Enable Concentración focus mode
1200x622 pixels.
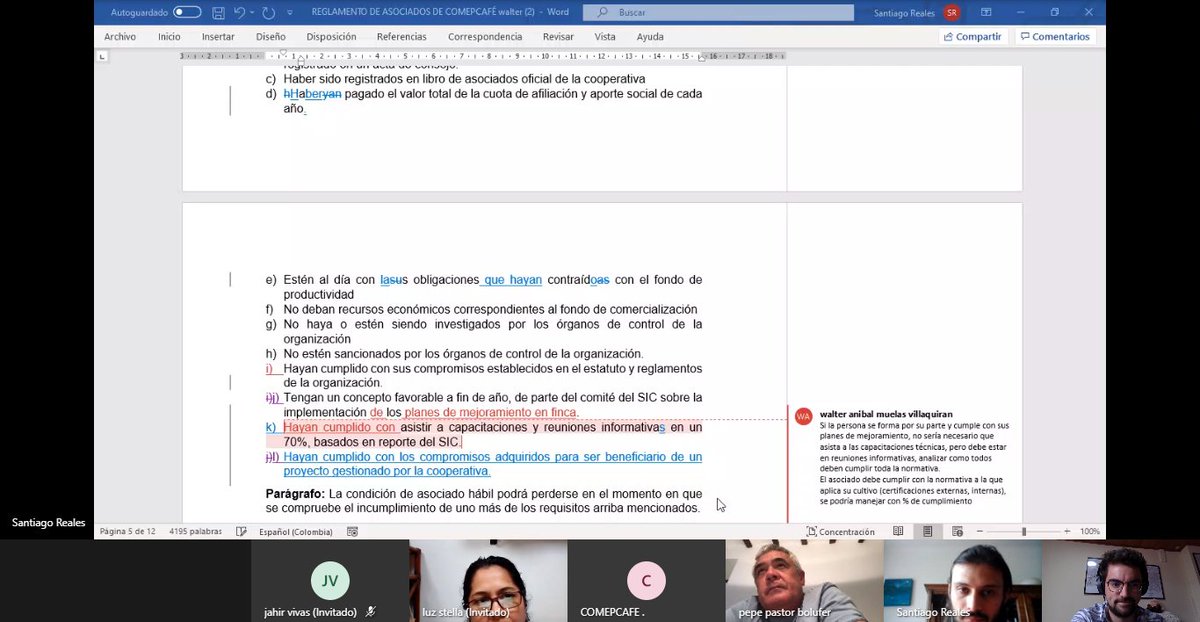pos(840,532)
